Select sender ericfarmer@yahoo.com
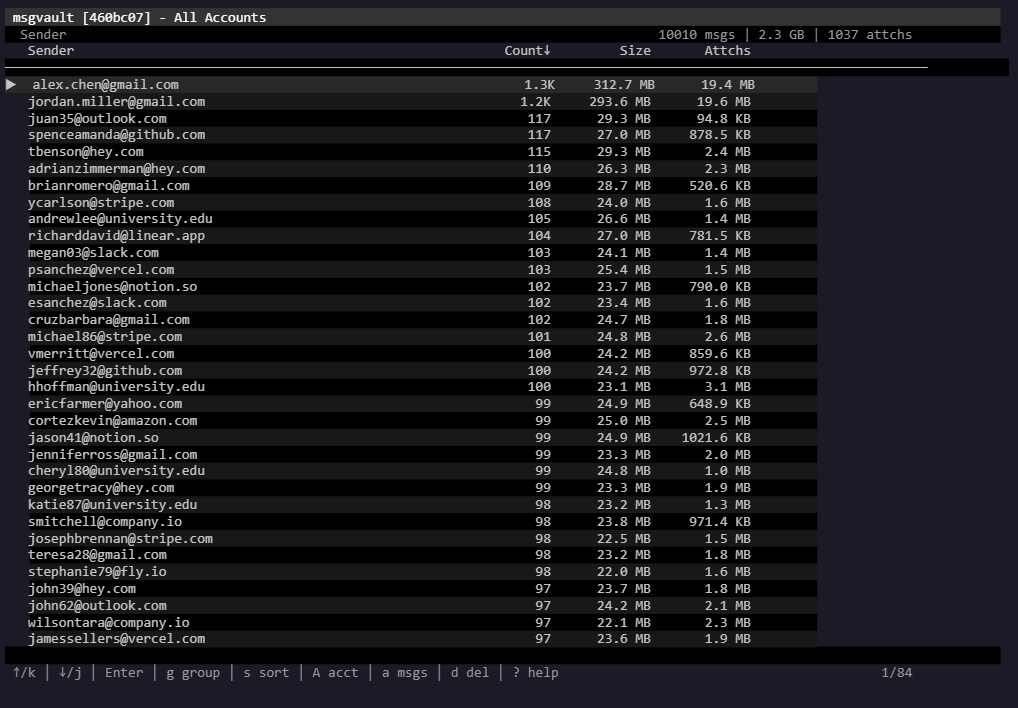Viewport: 1018px width, 708px height. tap(411, 404)
